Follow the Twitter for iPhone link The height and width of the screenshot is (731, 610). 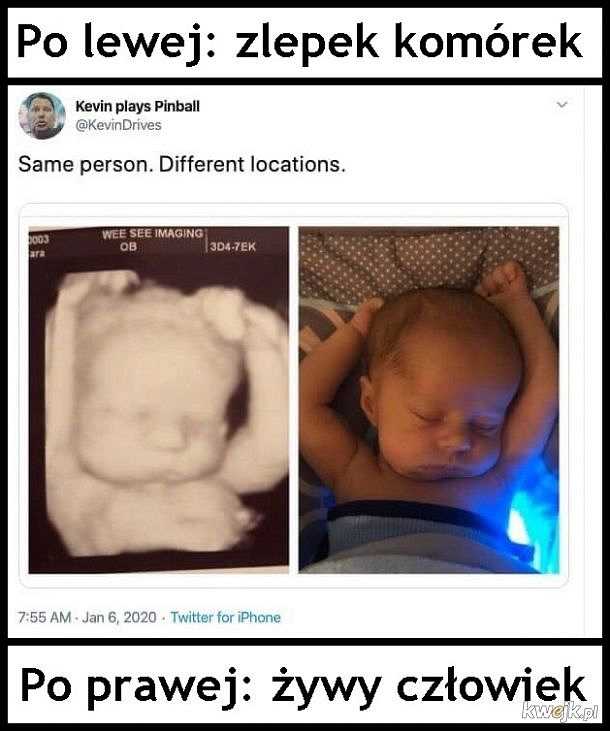(226, 617)
